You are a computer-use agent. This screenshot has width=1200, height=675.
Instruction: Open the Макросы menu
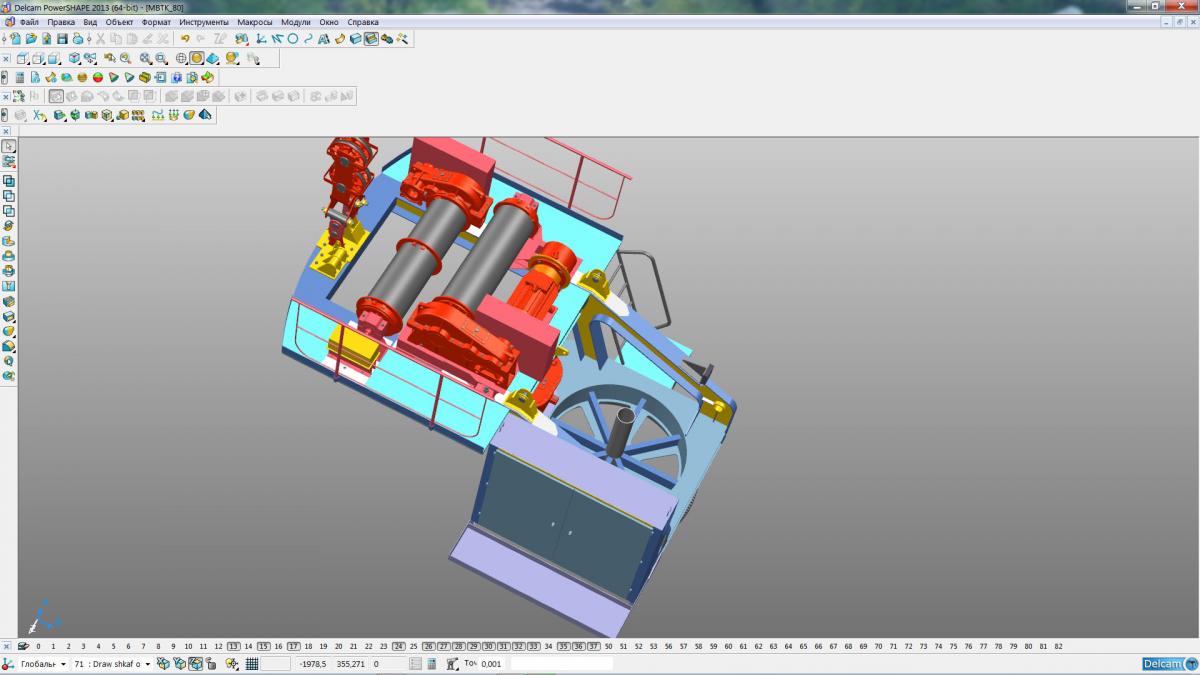click(x=255, y=22)
